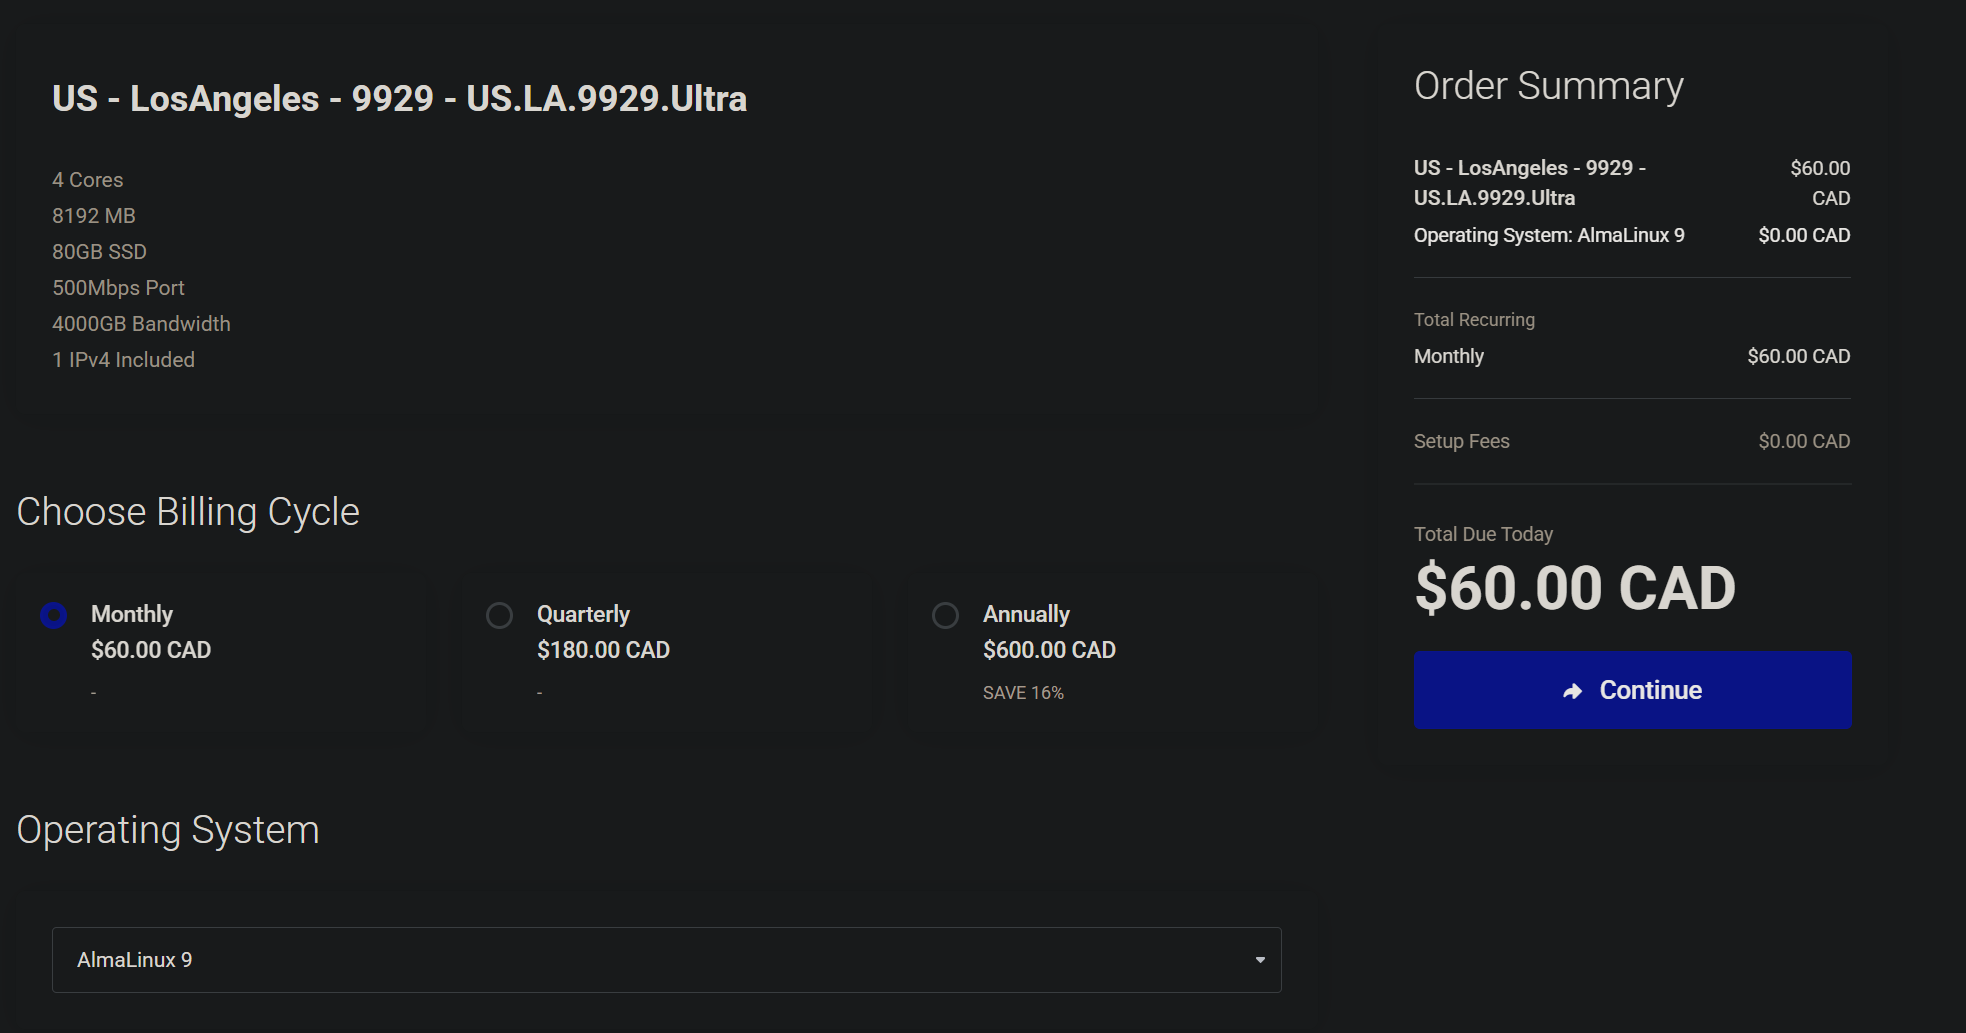Open the AlmaLinux 9 operating system dropdown
This screenshot has height=1033, width=1966.
[667, 960]
